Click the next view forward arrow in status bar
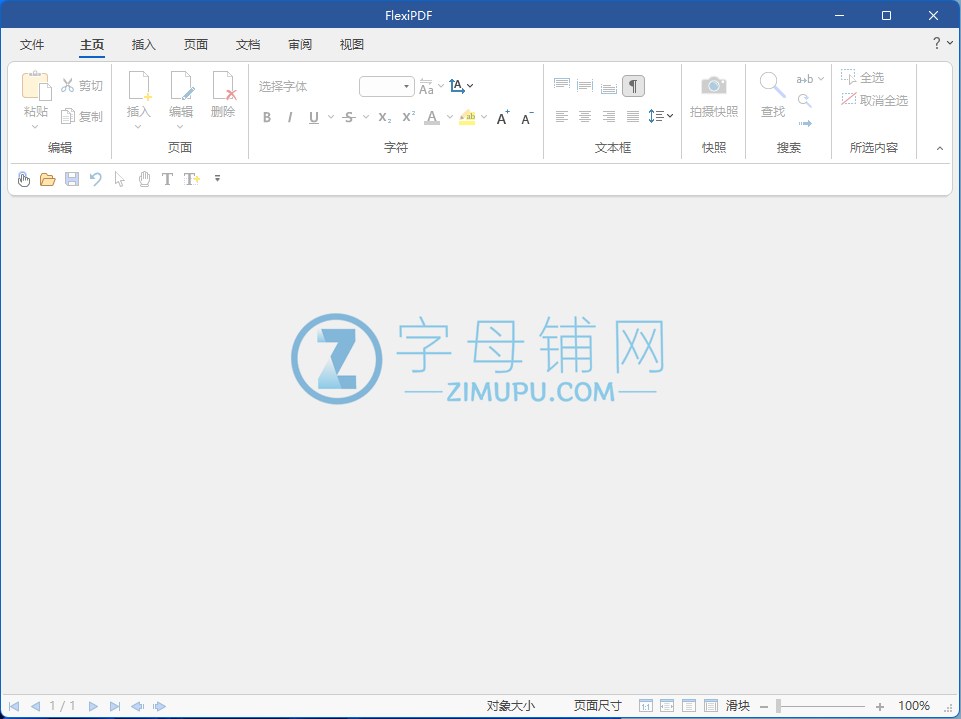 click(x=159, y=706)
